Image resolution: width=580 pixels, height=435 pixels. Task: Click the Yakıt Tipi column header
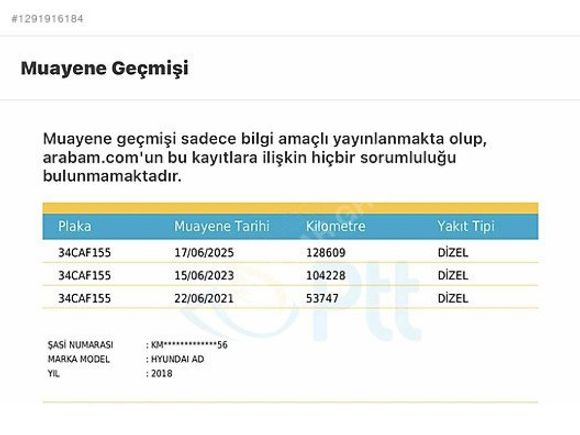click(x=466, y=226)
